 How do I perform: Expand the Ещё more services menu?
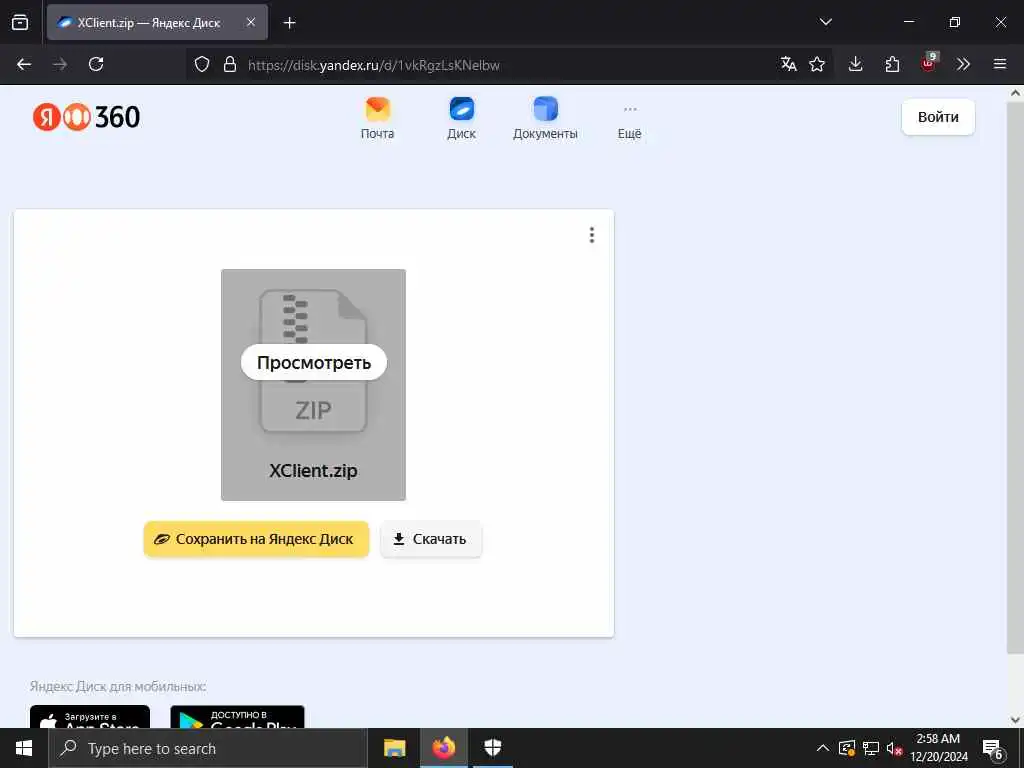tap(630, 121)
